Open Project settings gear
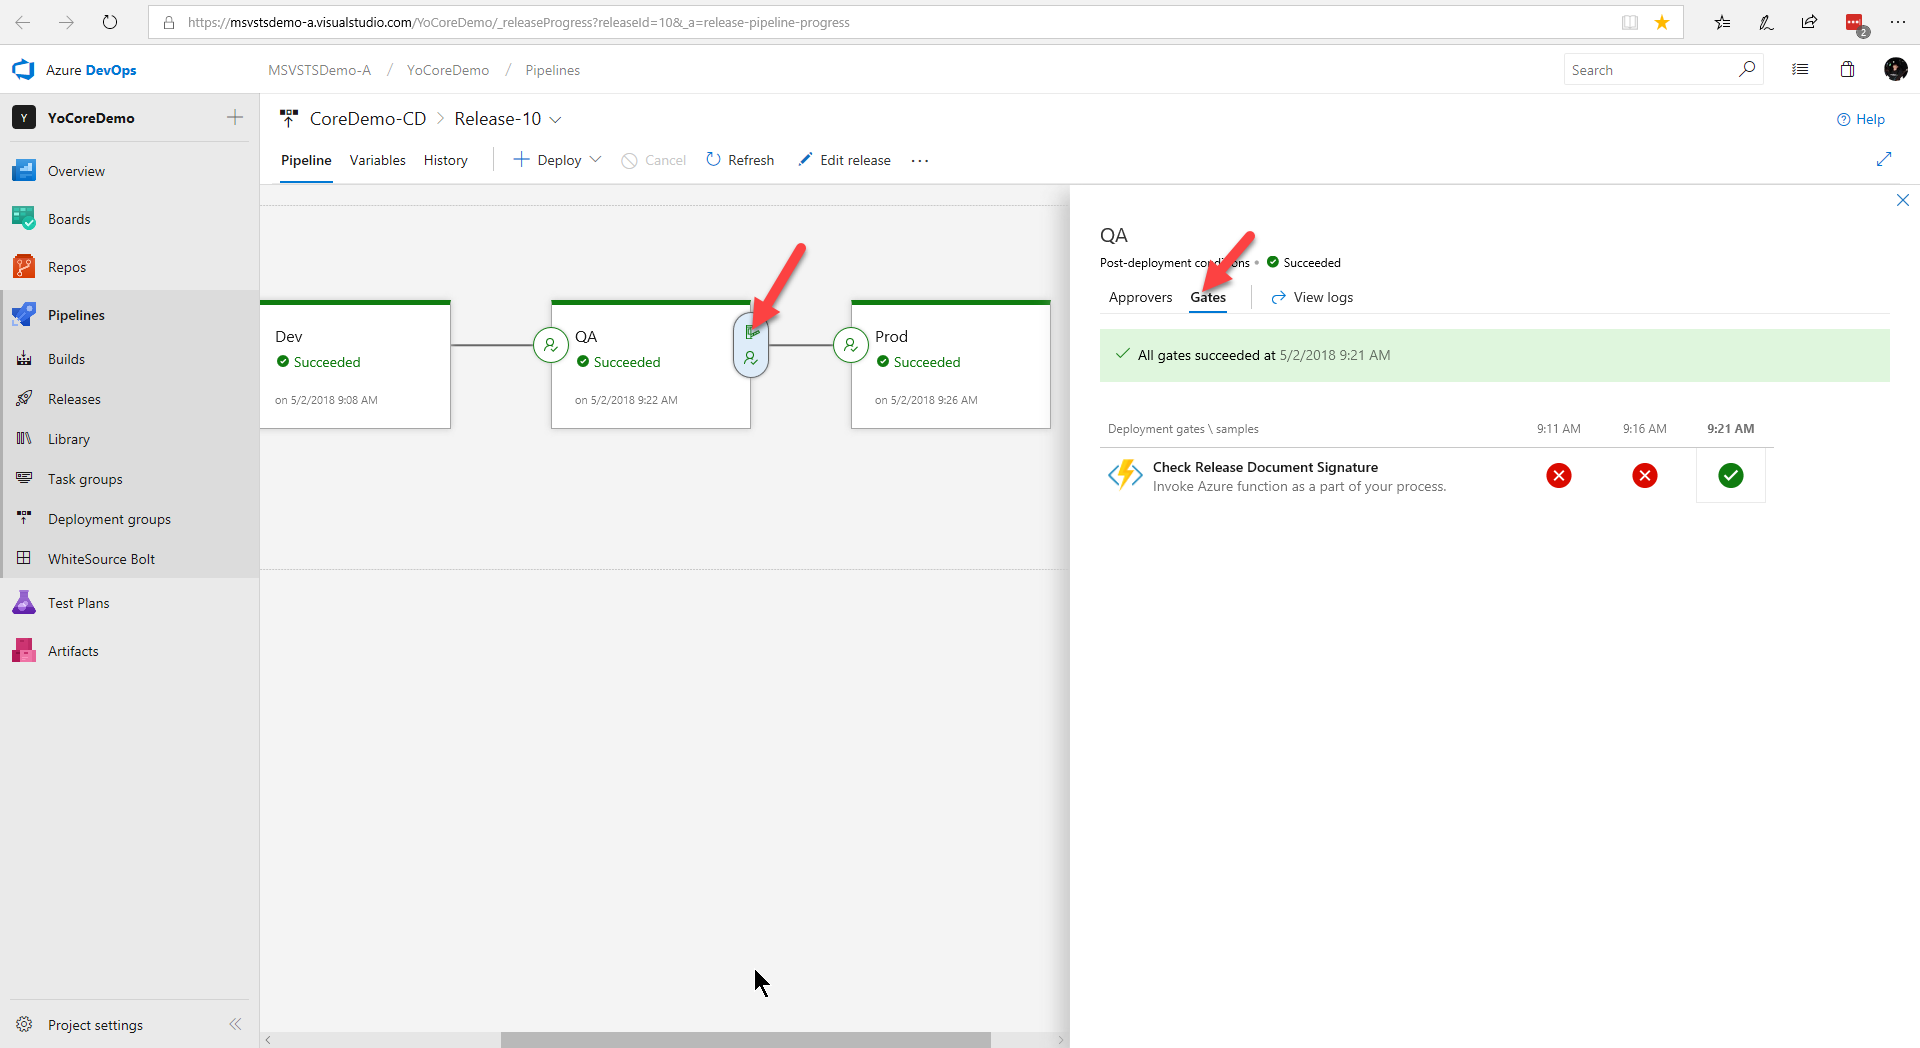Image resolution: width=1920 pixels, height=1048 pixels. [x=24, y=1024]
